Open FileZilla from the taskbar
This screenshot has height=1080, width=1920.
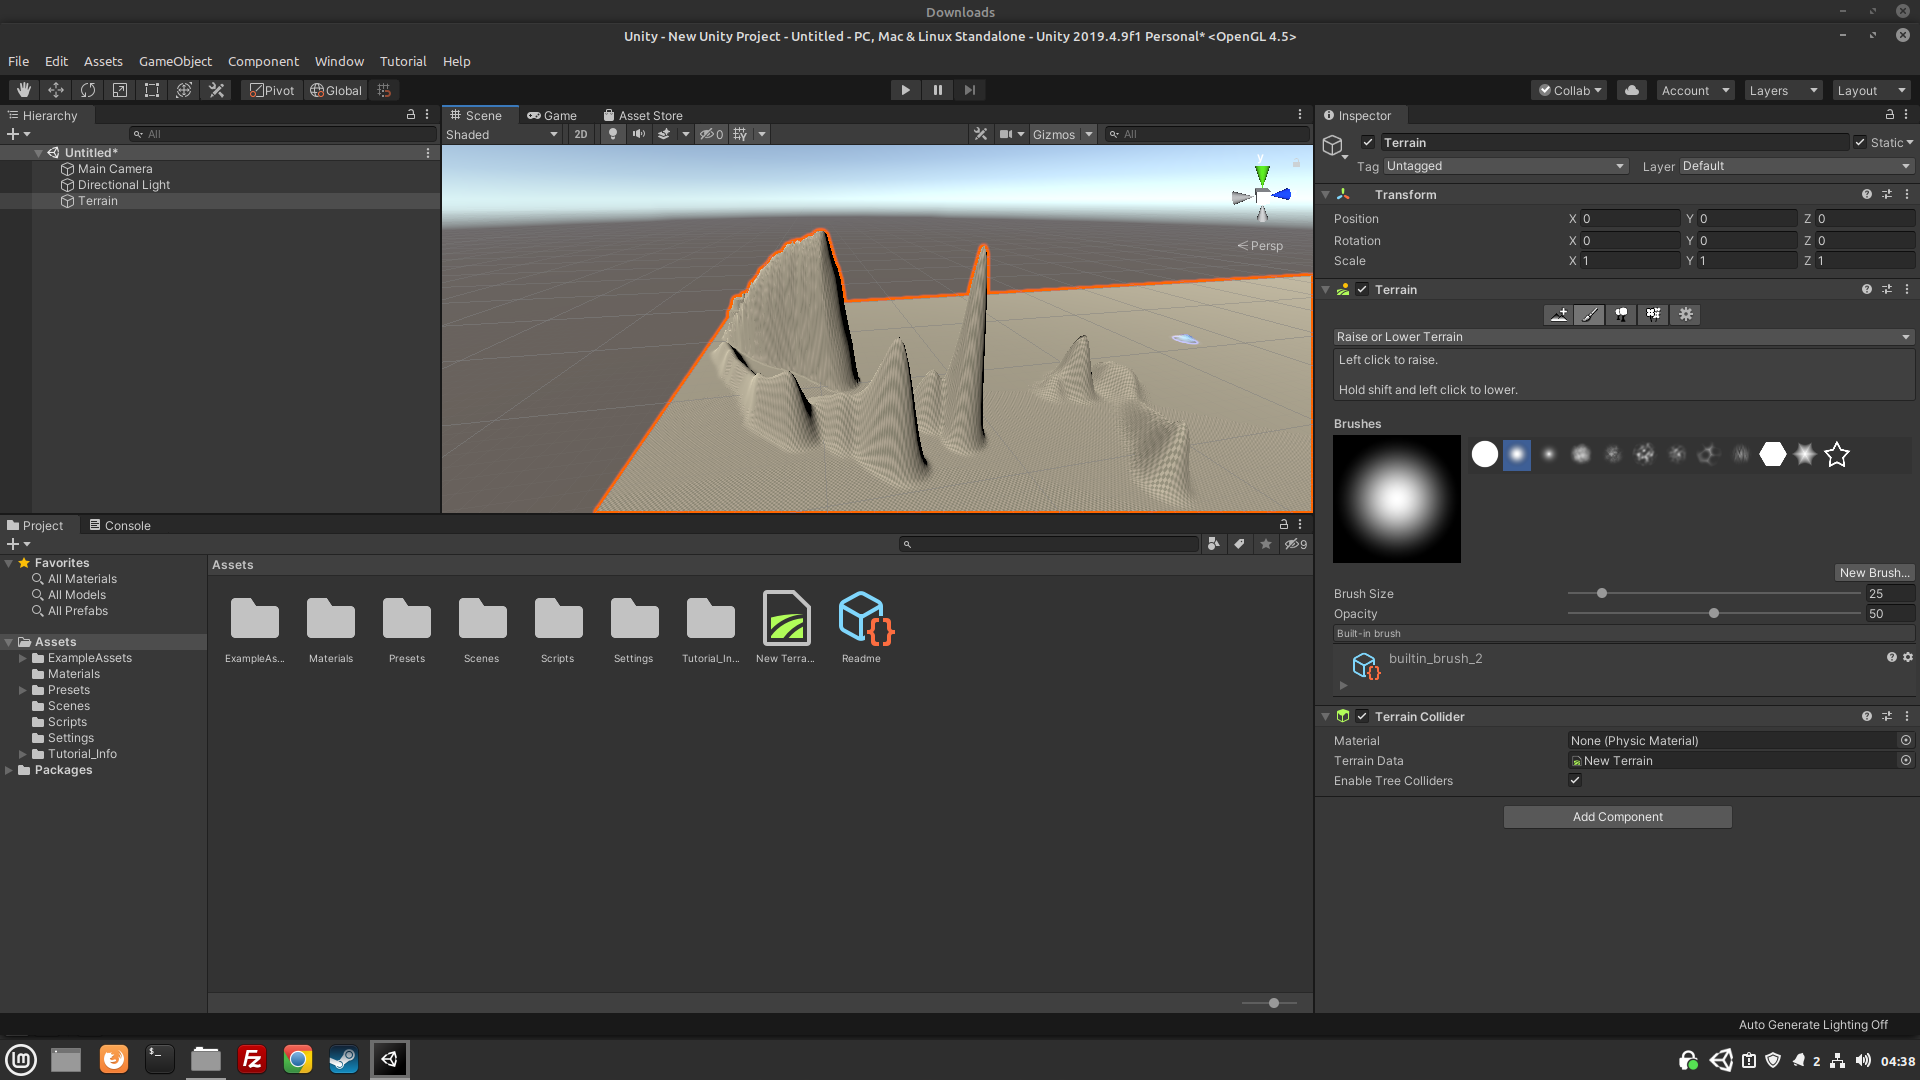[x=252, y=1059]
